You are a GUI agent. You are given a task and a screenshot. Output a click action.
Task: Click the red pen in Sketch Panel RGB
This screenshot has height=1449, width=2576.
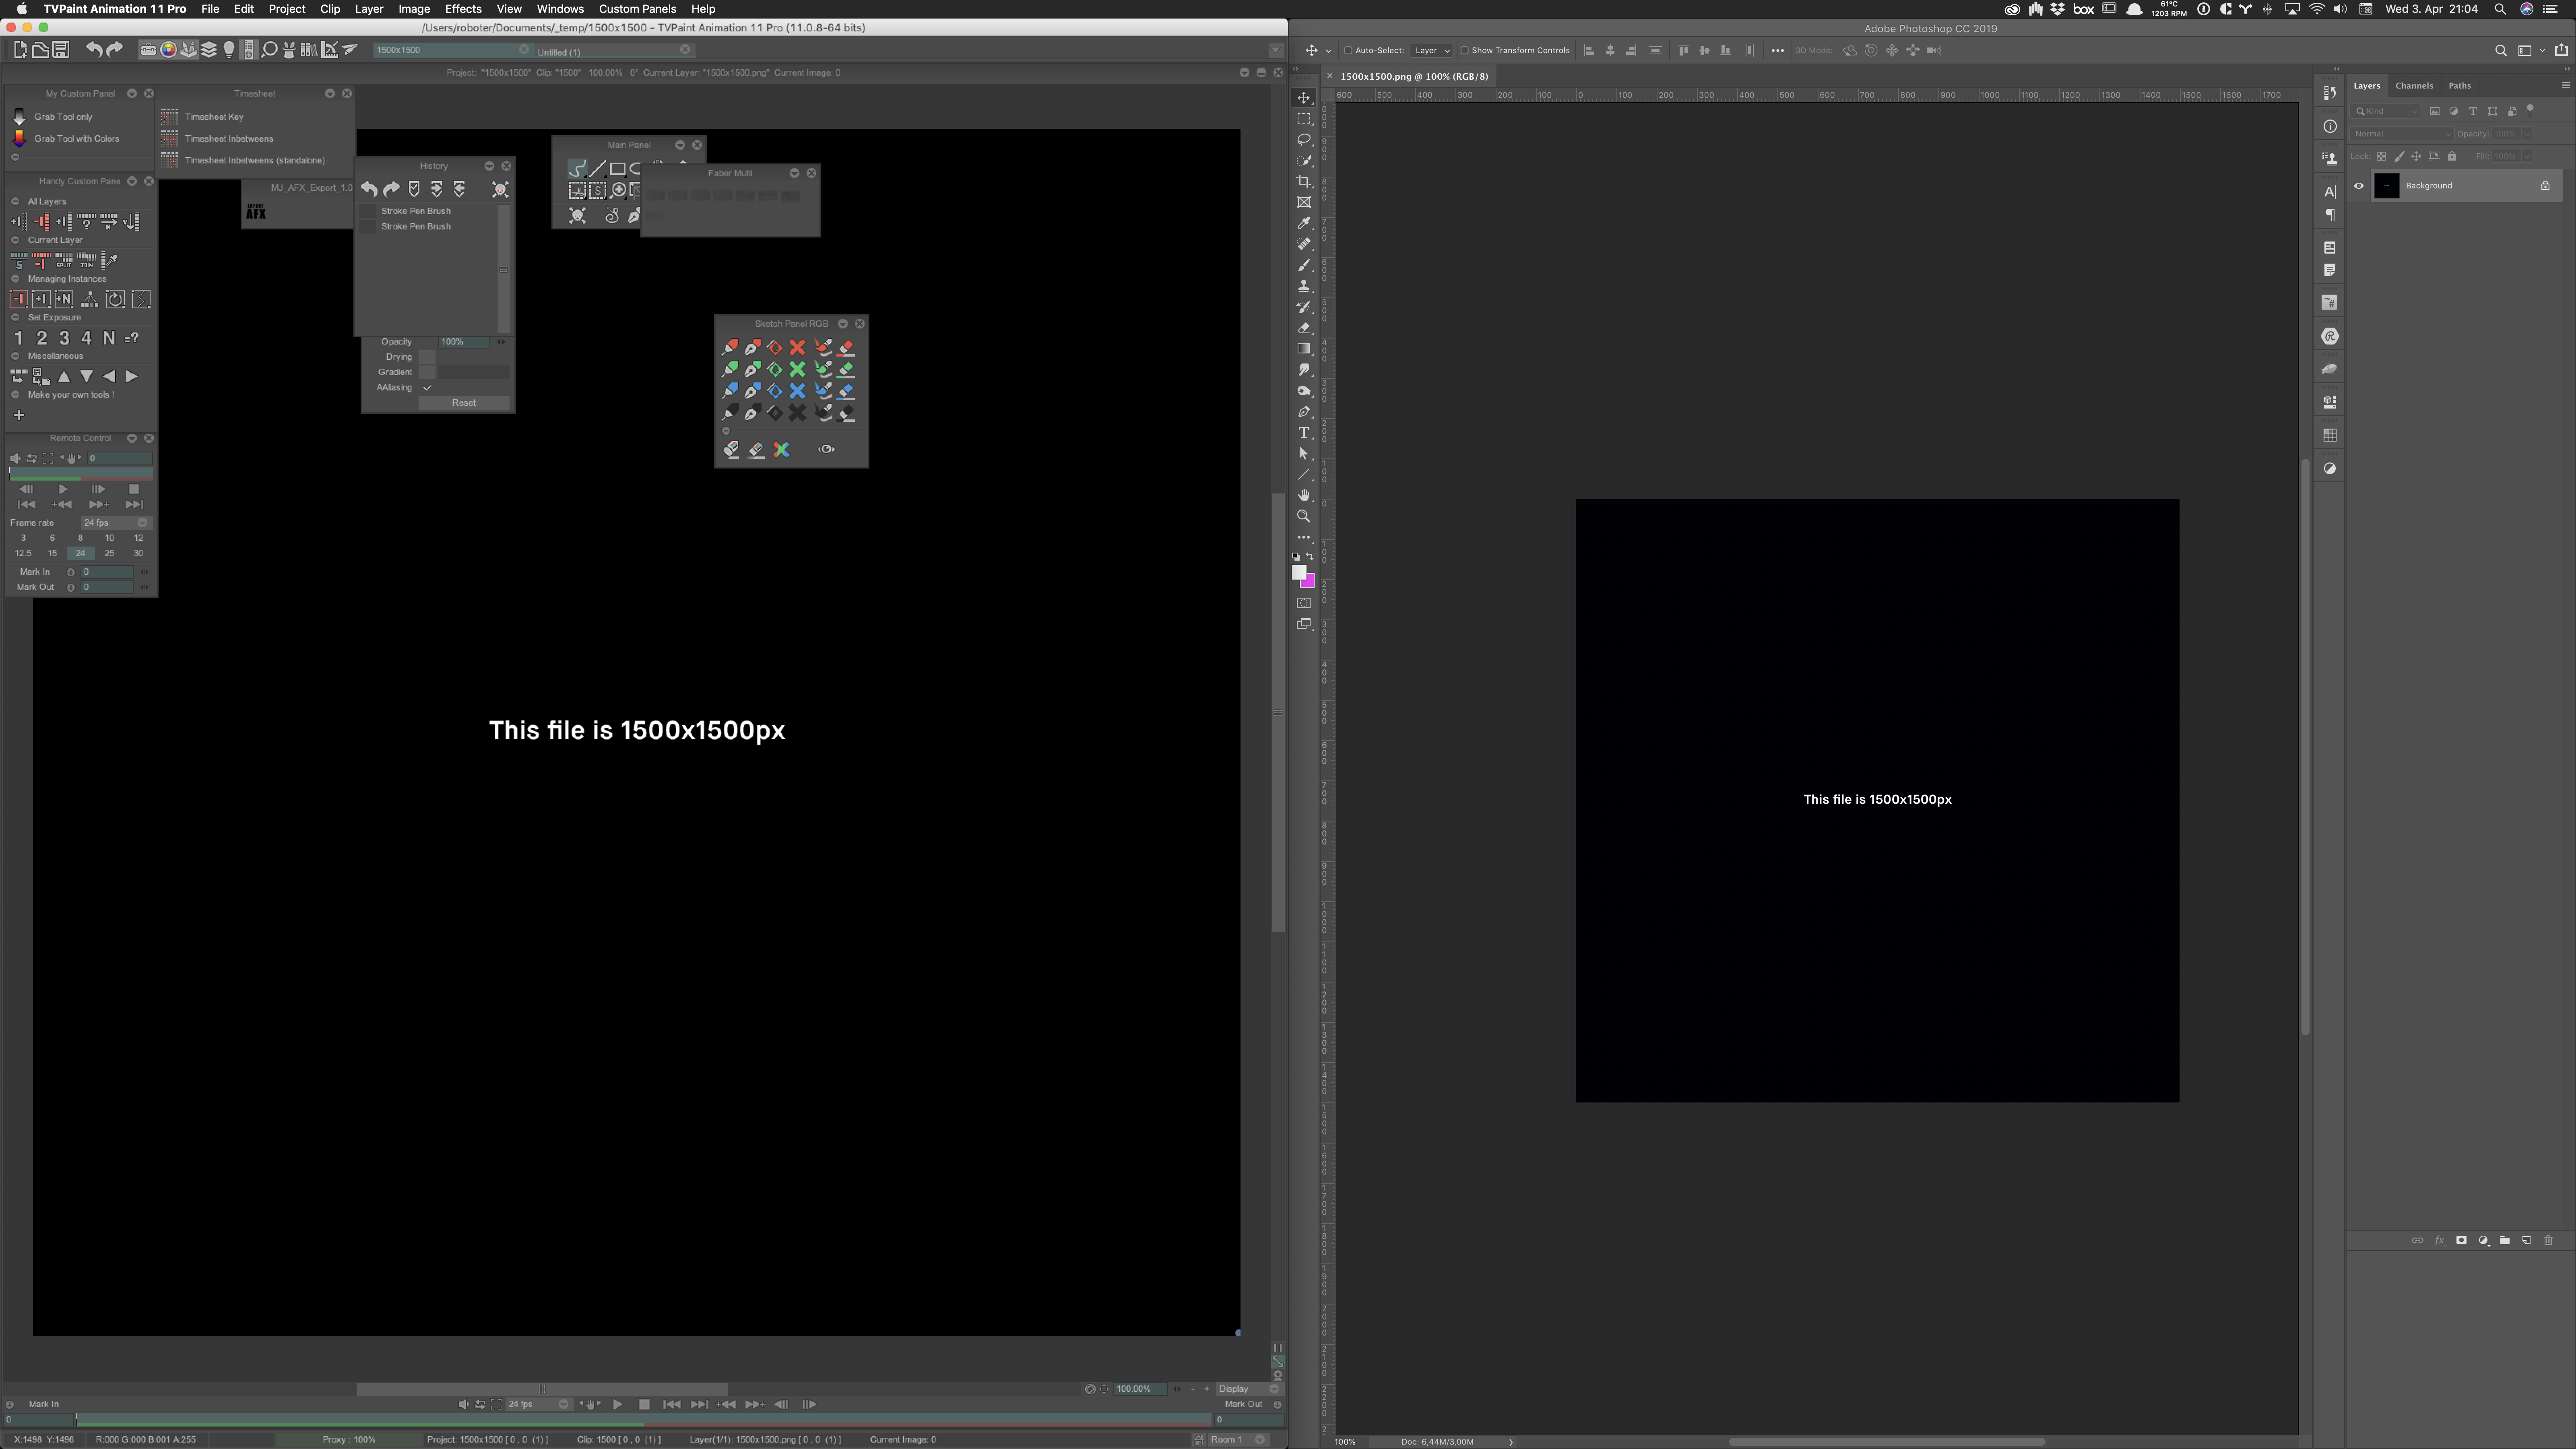(730, 347)
